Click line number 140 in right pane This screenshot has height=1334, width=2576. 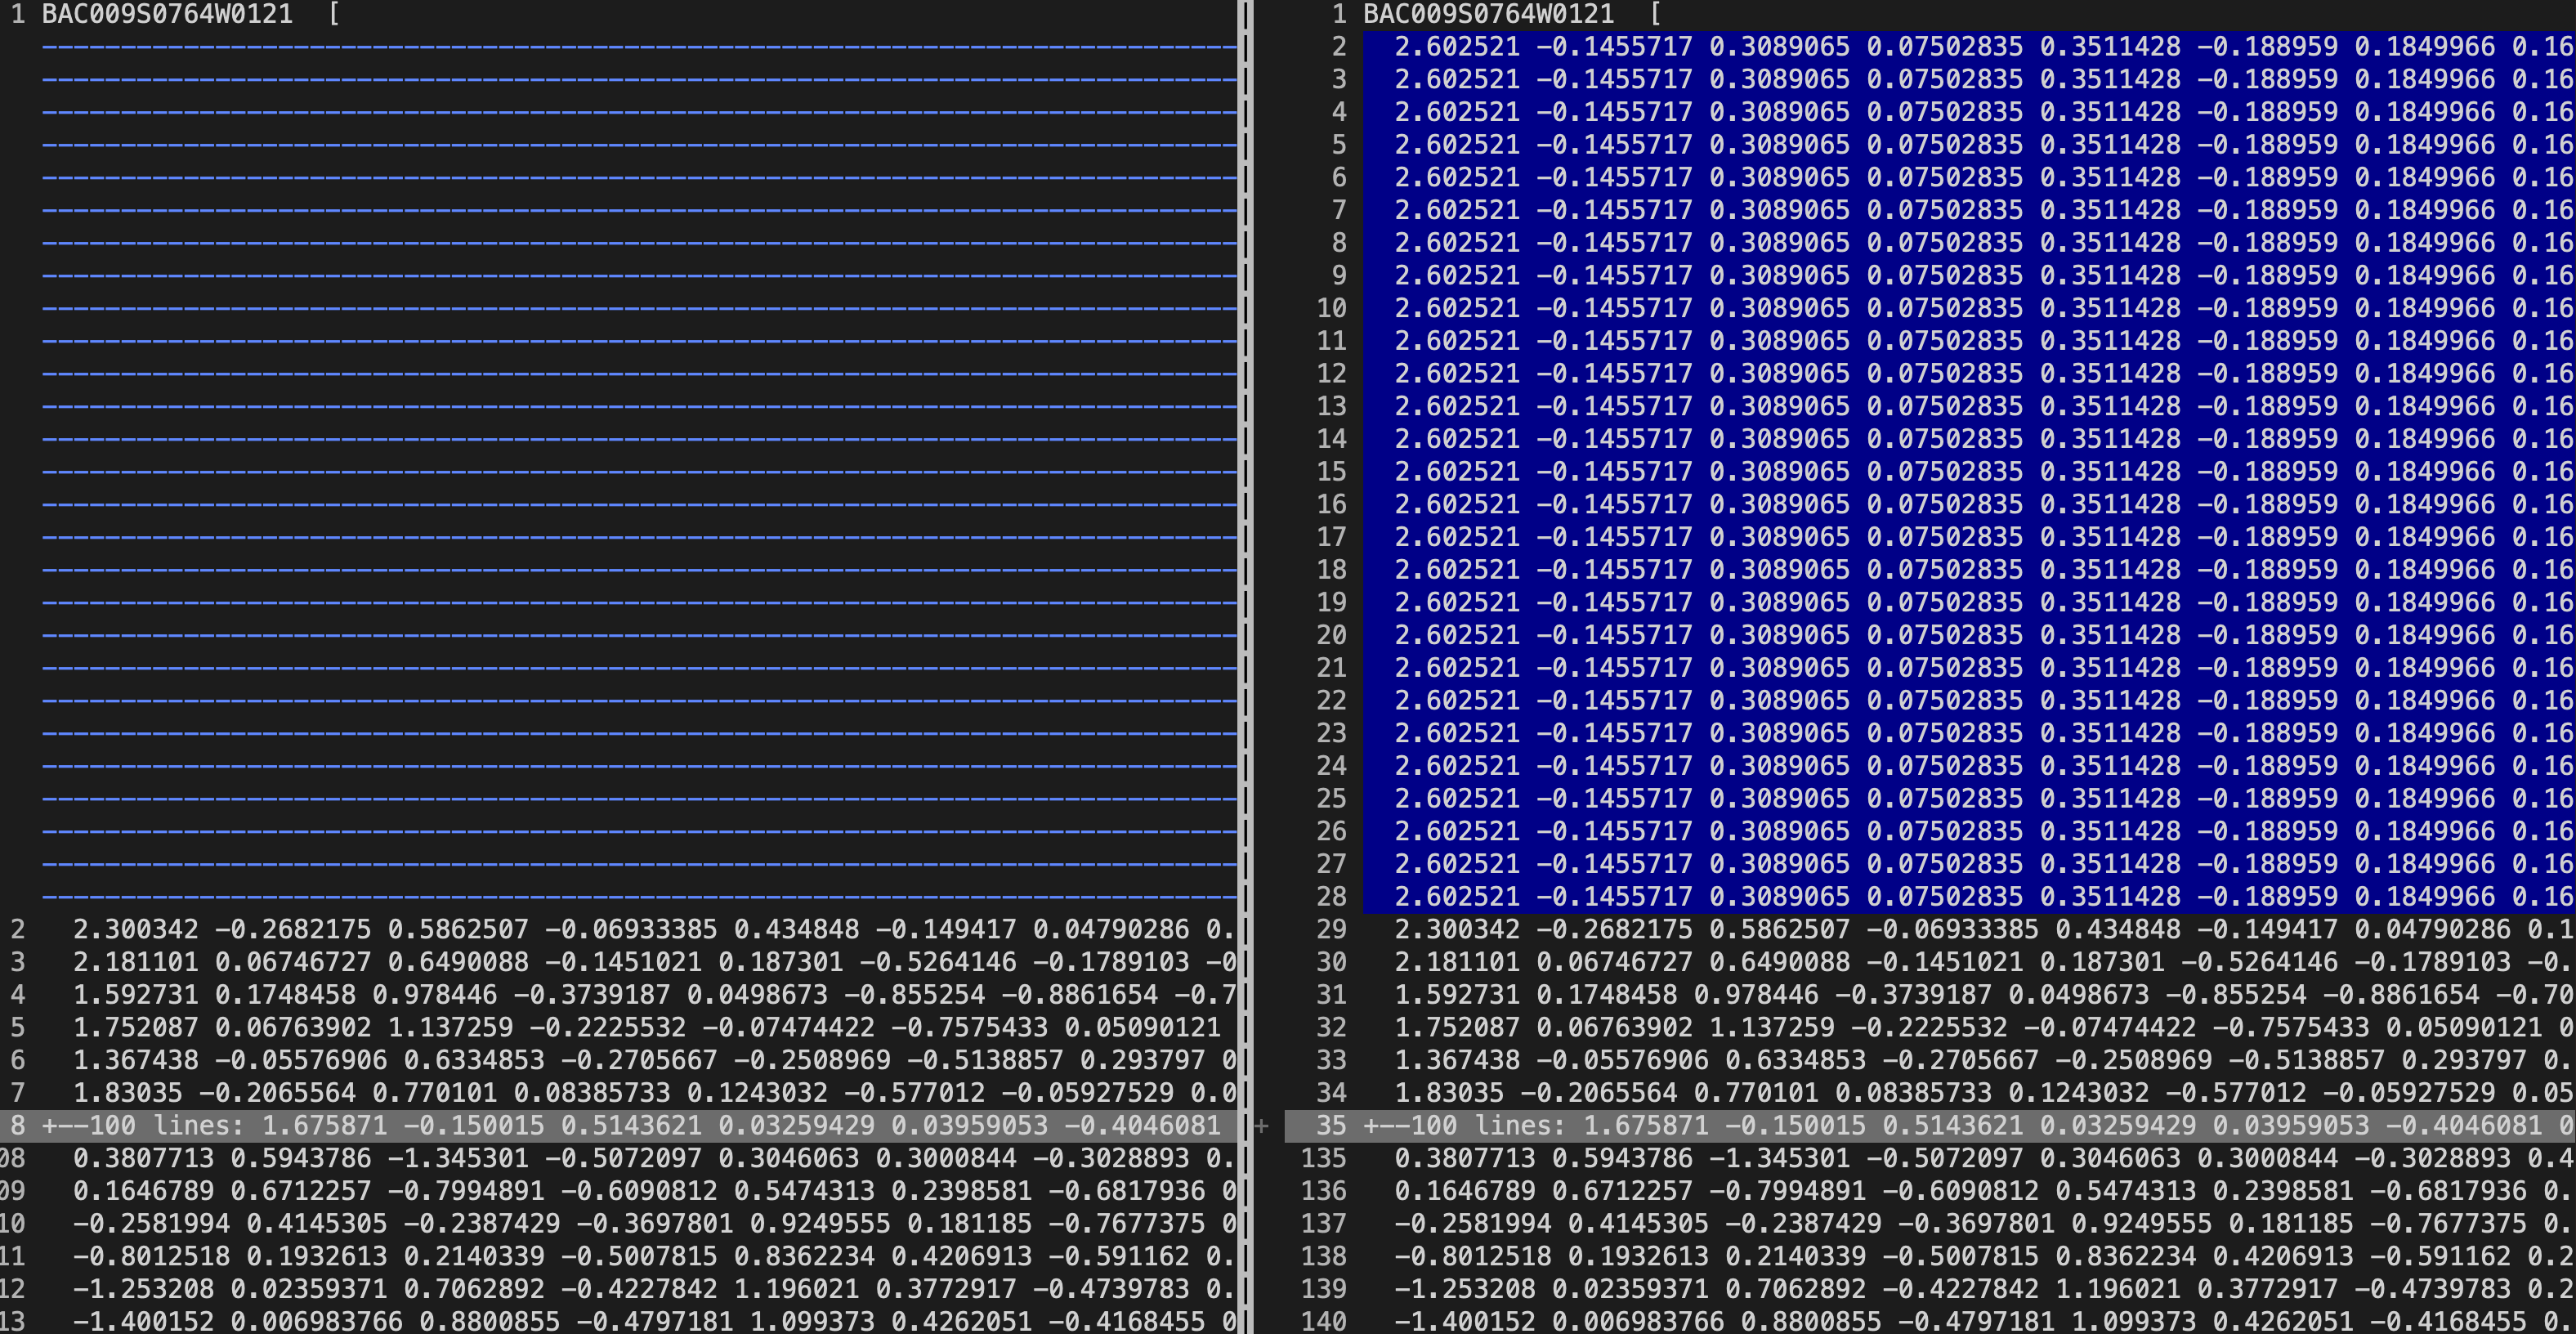[x=1323, y=1322]
